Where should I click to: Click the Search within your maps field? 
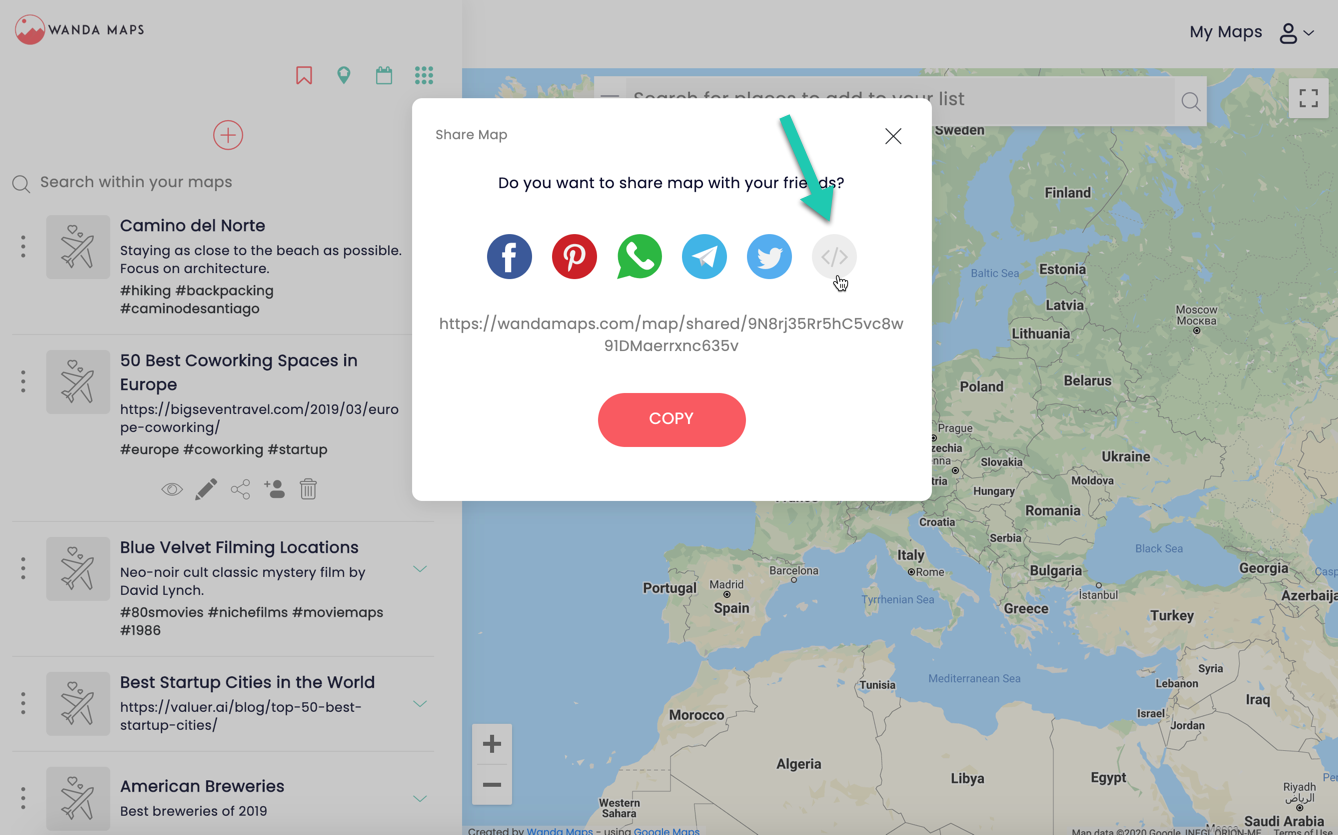pyautogui.click(x=135, y=182)
